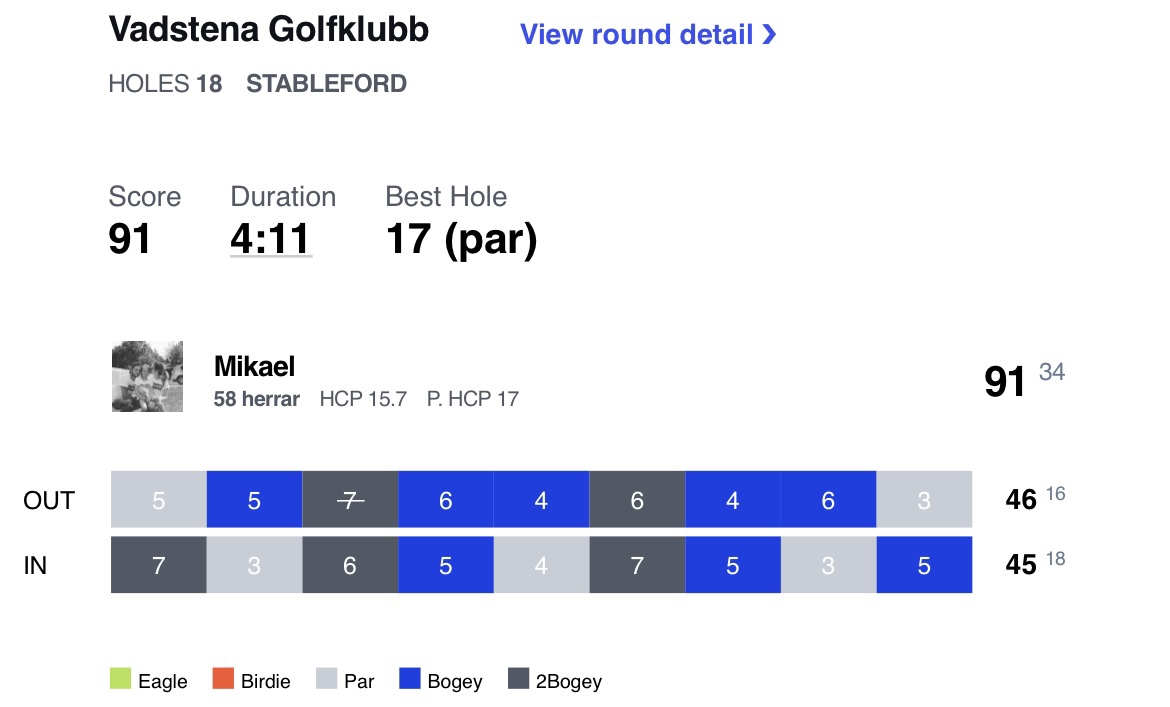Image resolution: width=1170 pixels, height=707 pixels.
Task: Open the View round detail link
Action: click(x=648, y=34)
